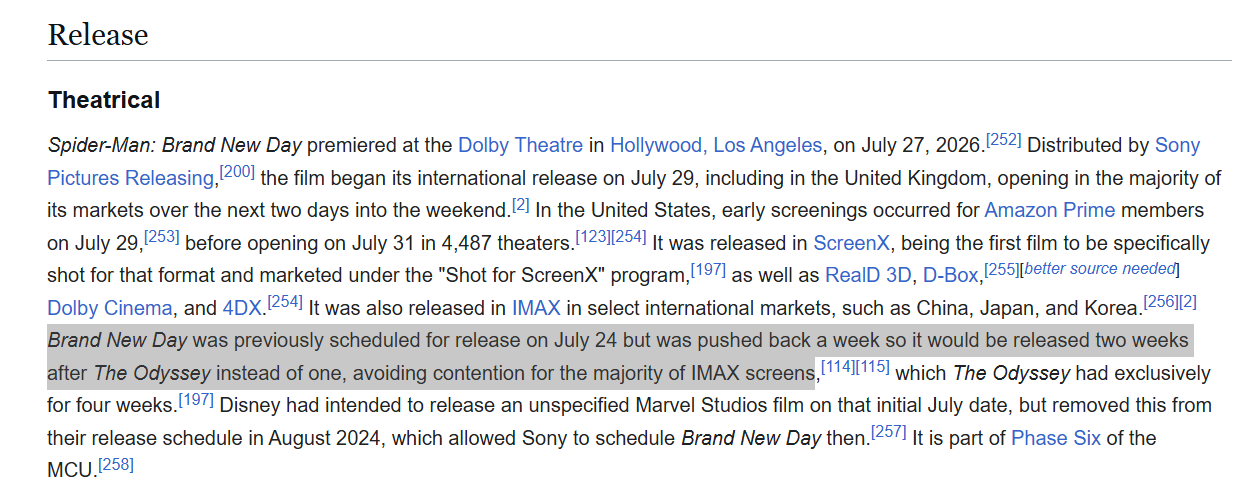This screenshot has height=491, width=1238.
Task: Jump to citation 253
Action: click(x=161, y=237)
